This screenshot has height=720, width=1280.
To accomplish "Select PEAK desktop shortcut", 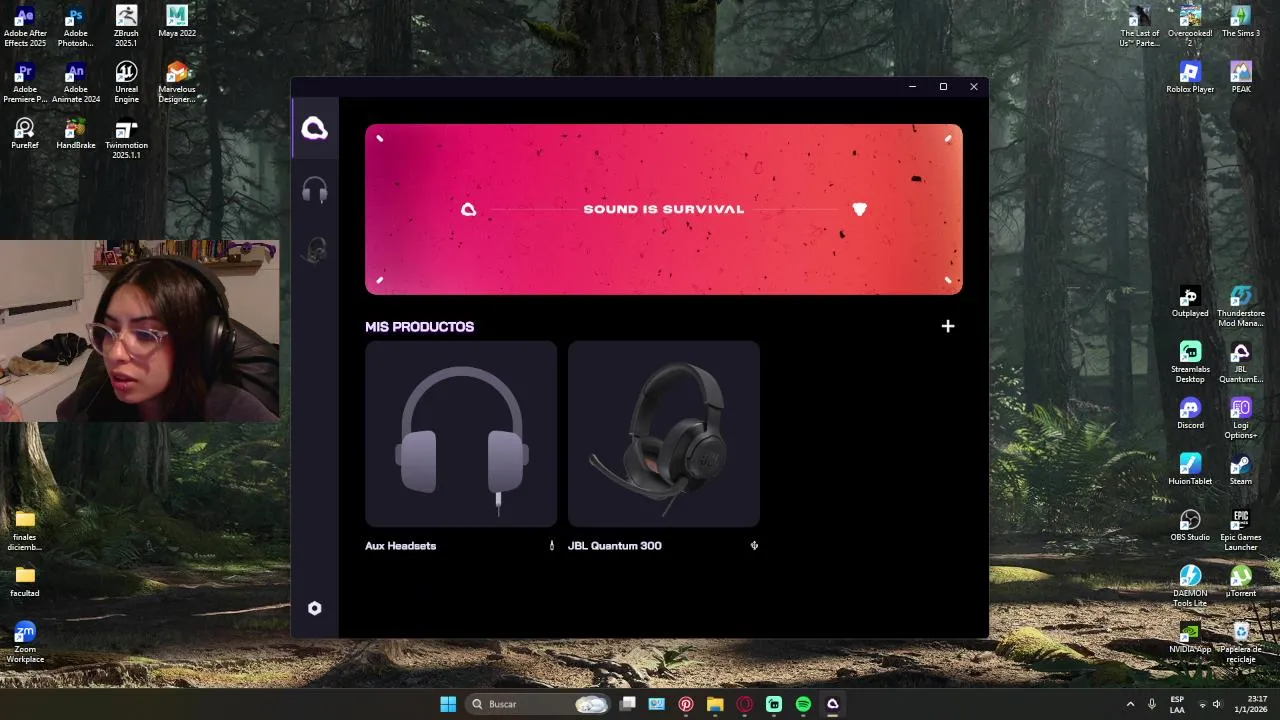I will pyautogui.click(x=1241, y=78).
